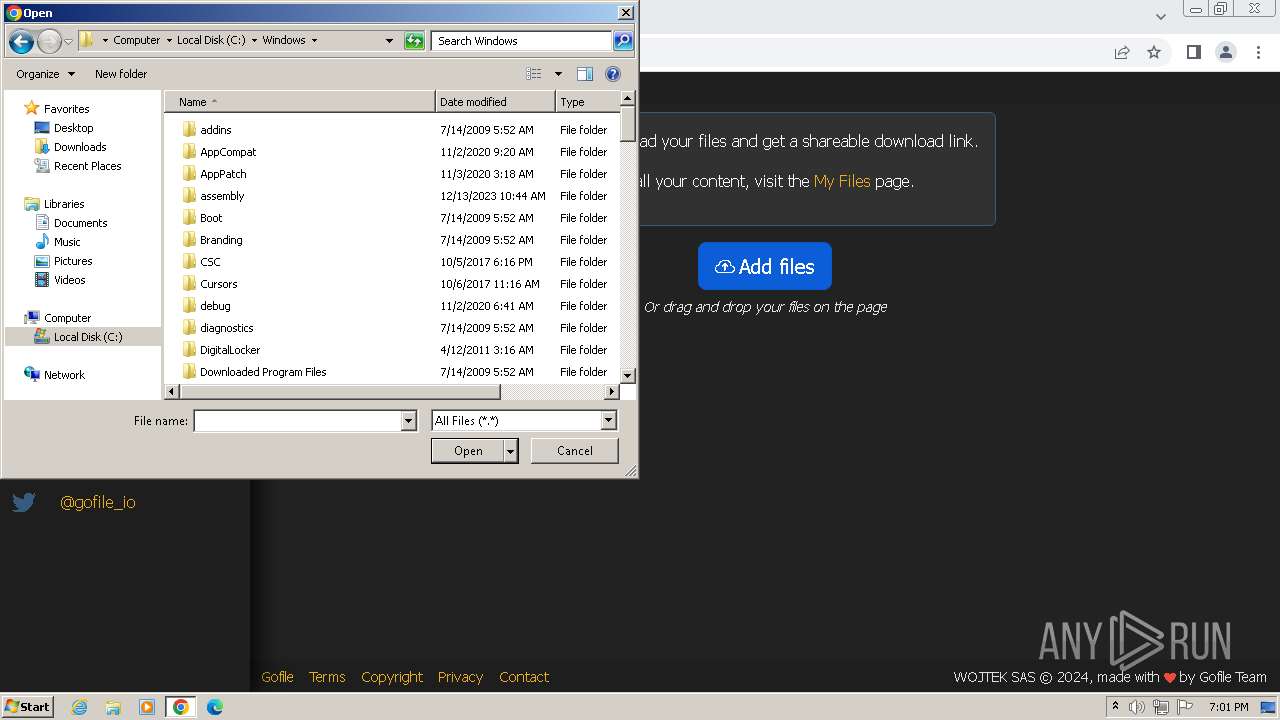Viewport: 1280px width, 720px height.
Task: Expand the Open button's split arrow
Action: click(x=510, y=451)
